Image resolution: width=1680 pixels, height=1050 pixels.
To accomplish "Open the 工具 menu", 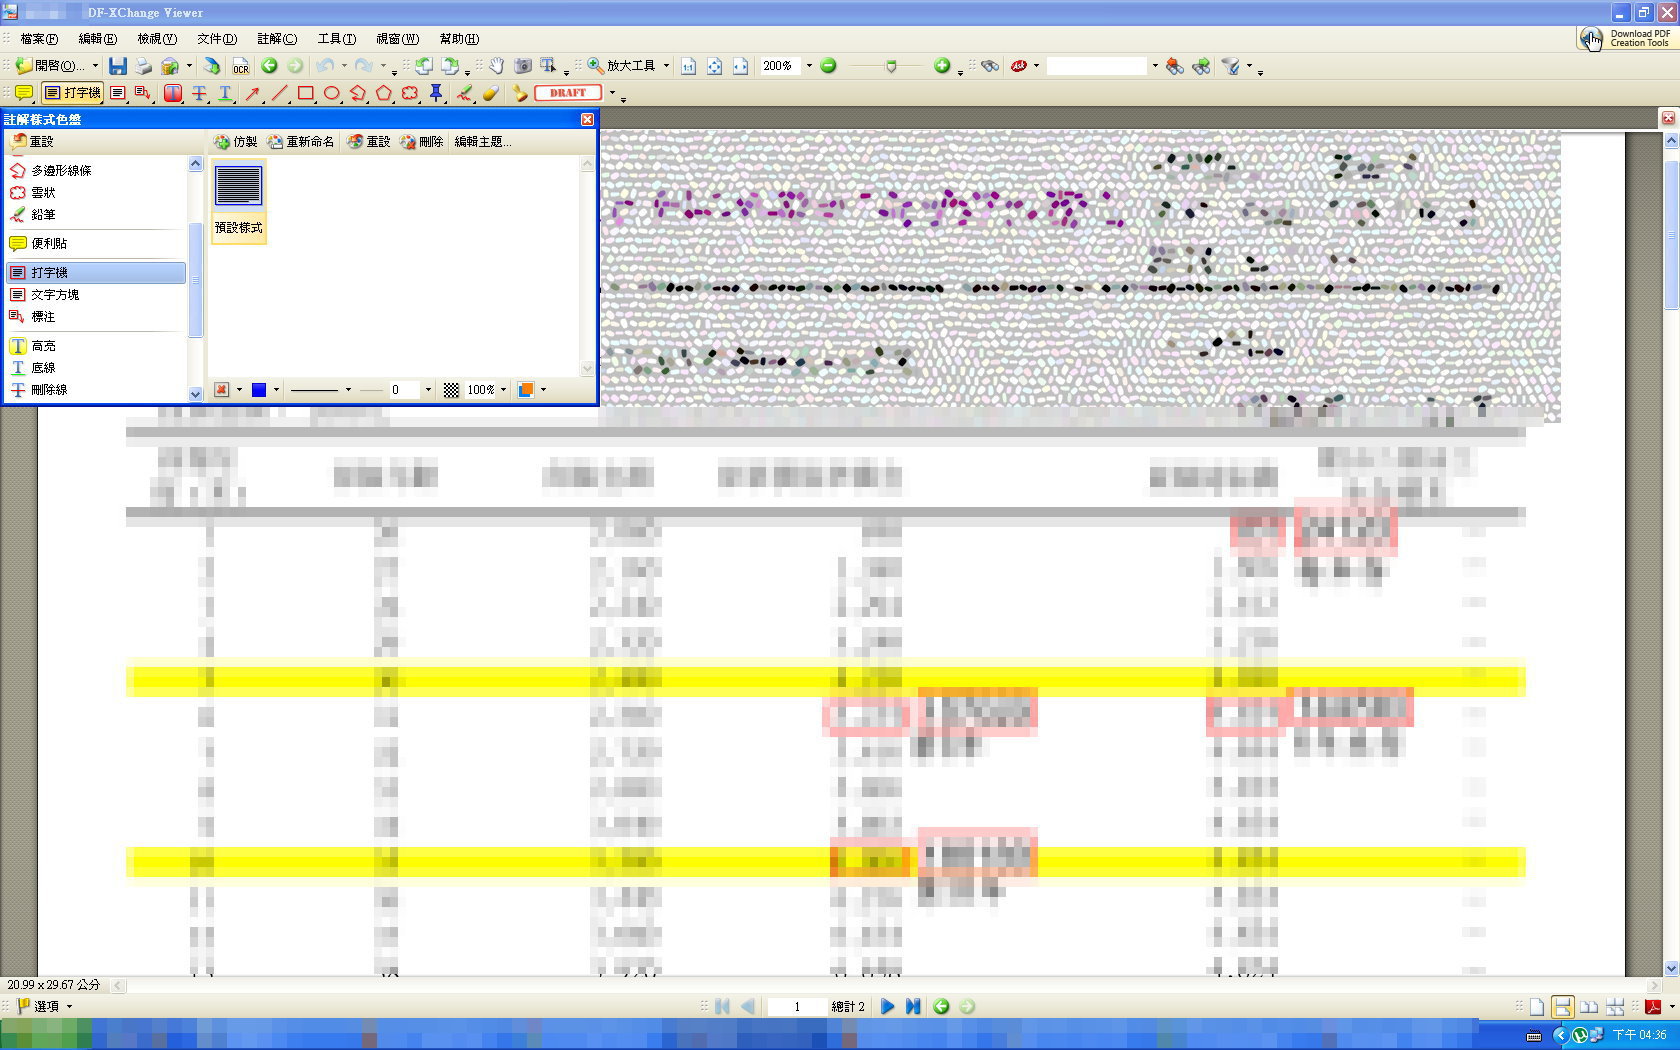I will (336, 39).
